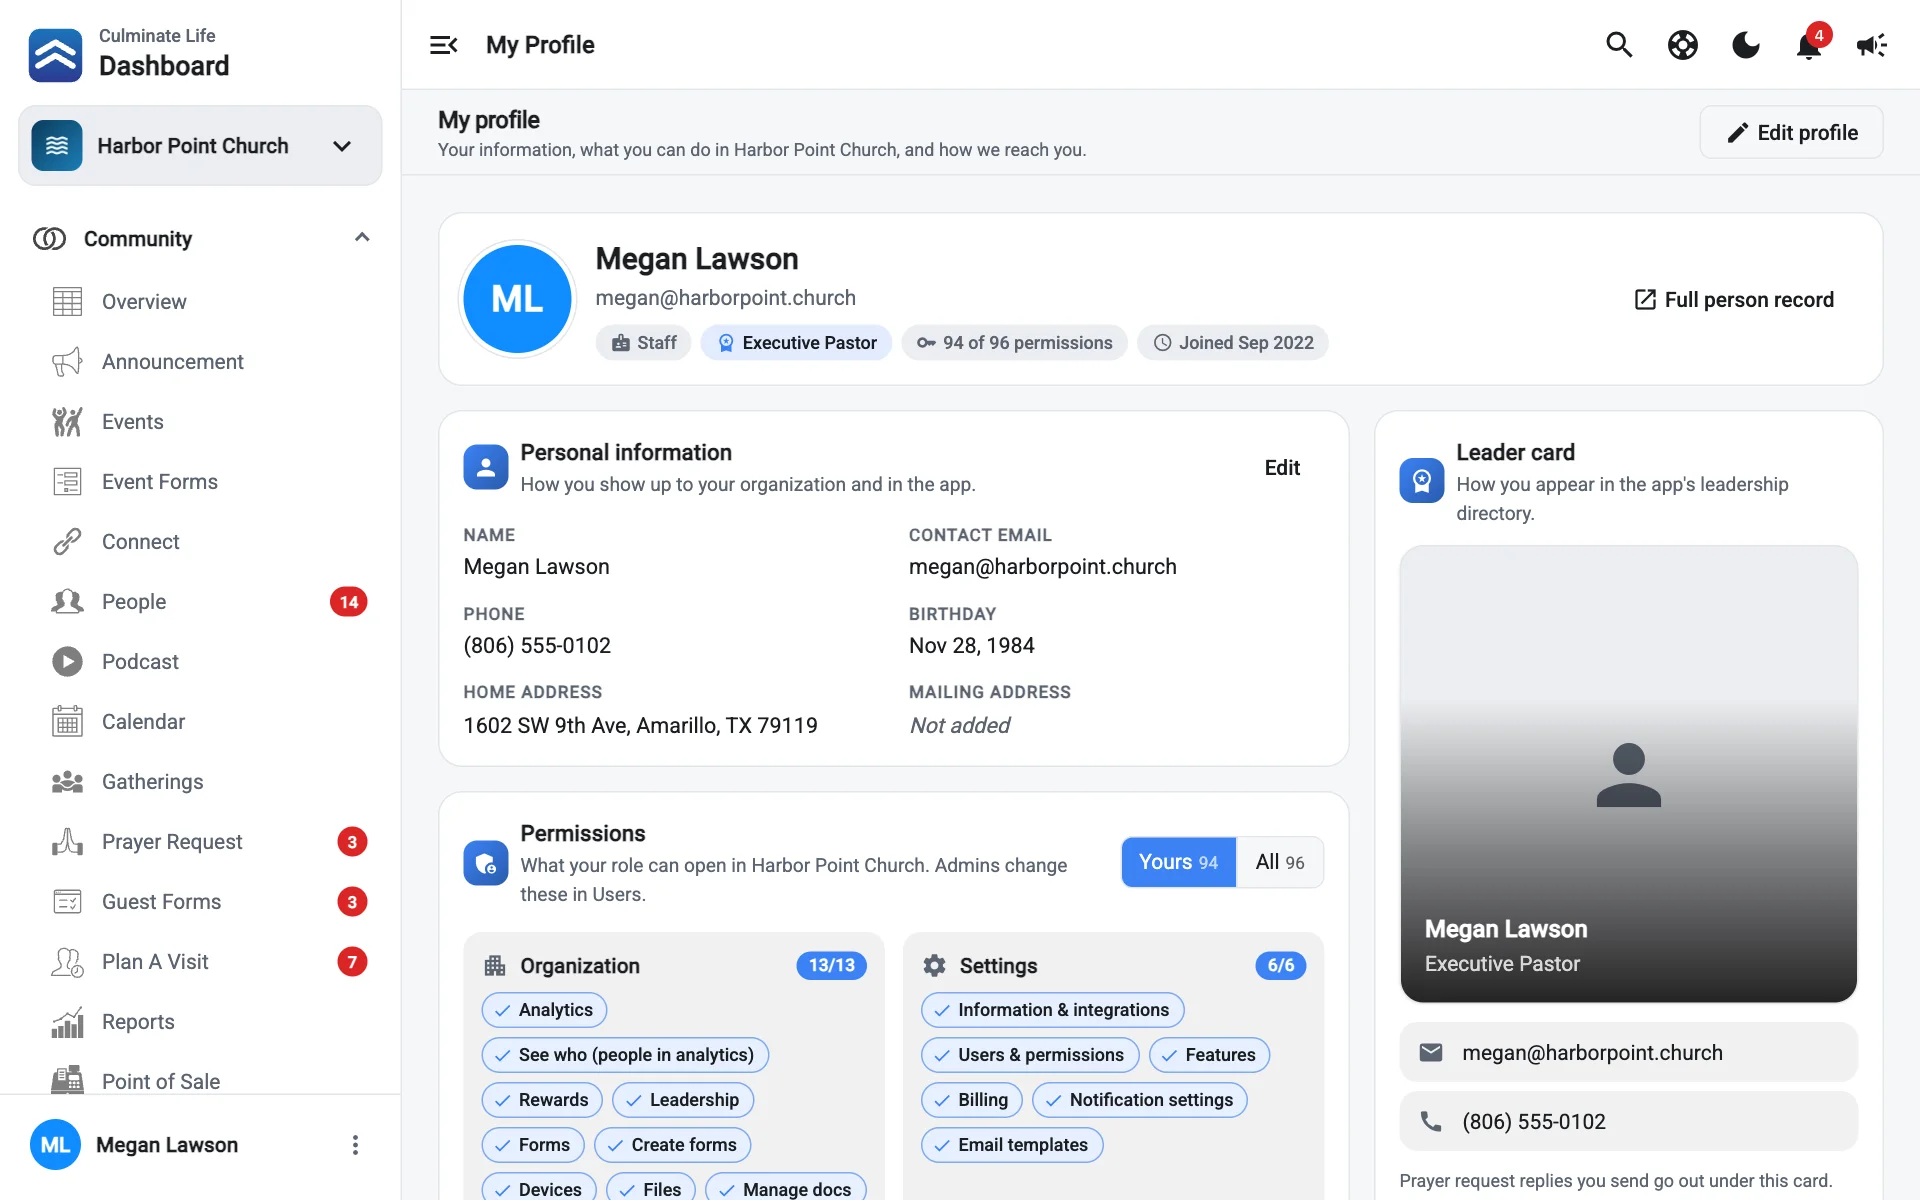Click the Megan Lawson leader card image

tap(1628, 774)
